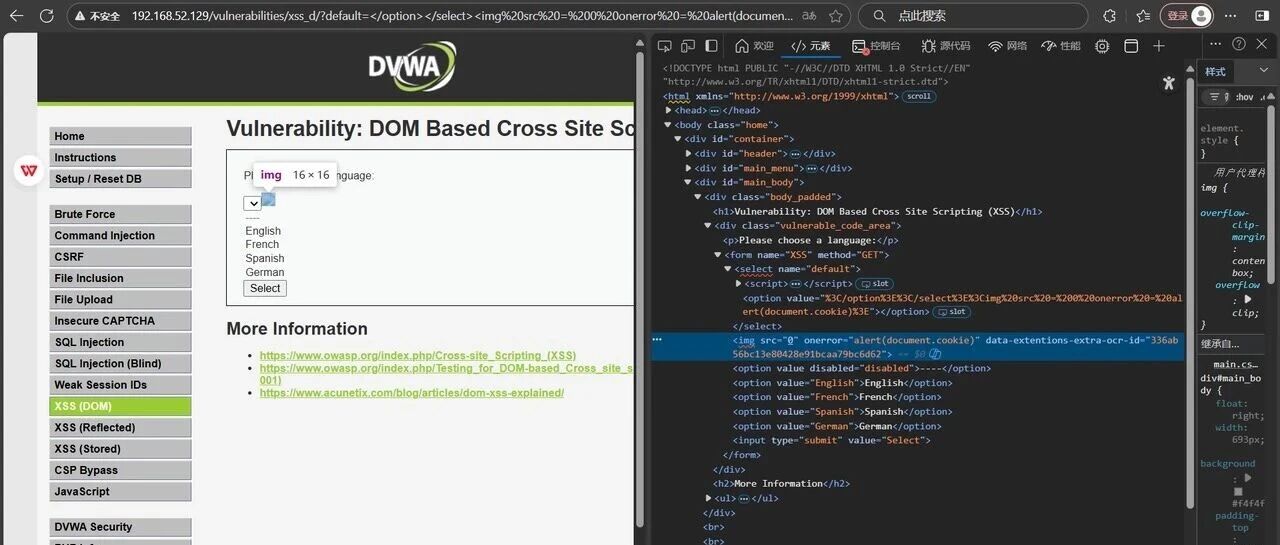Click the Select submit button
The image size is (1280, 545).
(265, 288)
